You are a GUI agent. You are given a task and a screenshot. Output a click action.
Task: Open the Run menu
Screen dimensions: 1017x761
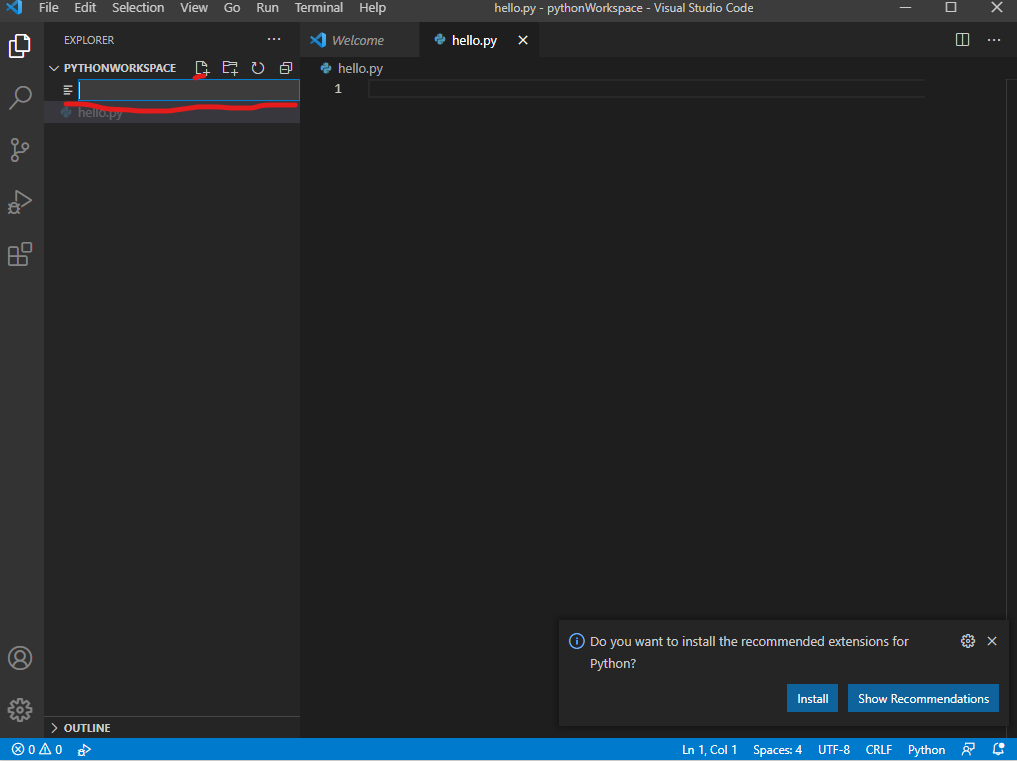point(267,8)
